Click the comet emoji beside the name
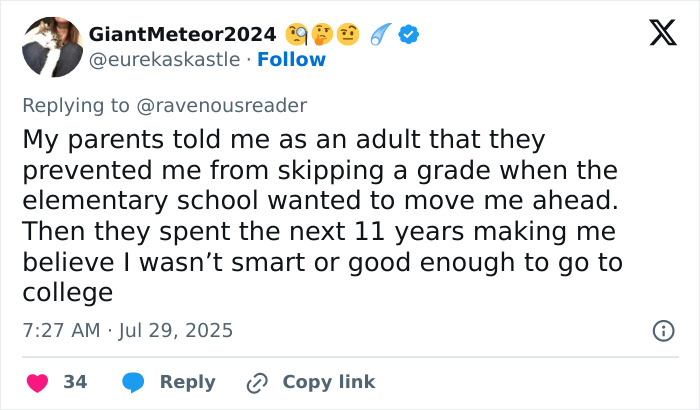Screen dimensions: 700x410 [x=382, y=35]
